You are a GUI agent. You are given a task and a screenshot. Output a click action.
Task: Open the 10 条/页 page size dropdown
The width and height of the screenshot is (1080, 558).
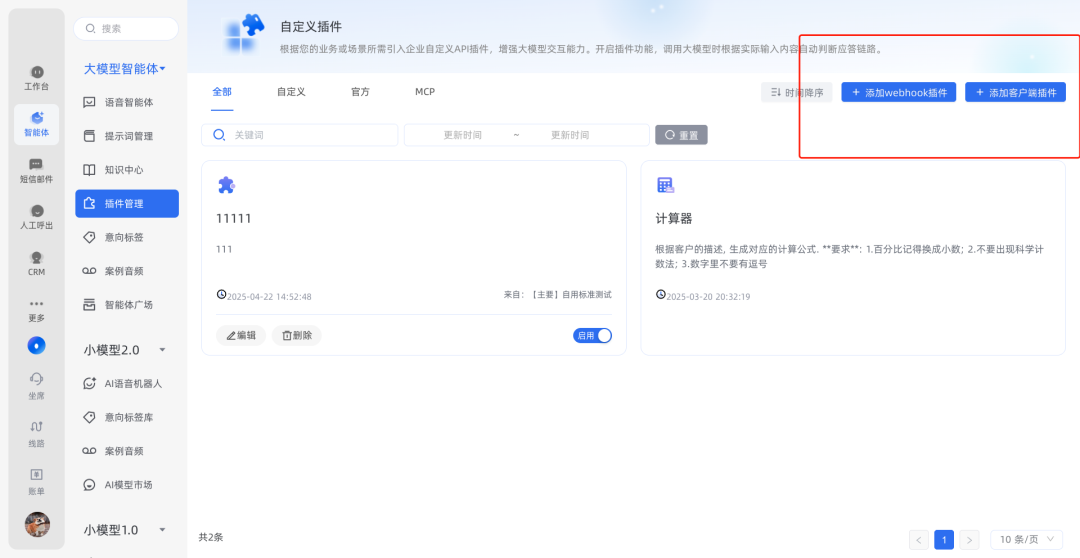coord(1027,539)
